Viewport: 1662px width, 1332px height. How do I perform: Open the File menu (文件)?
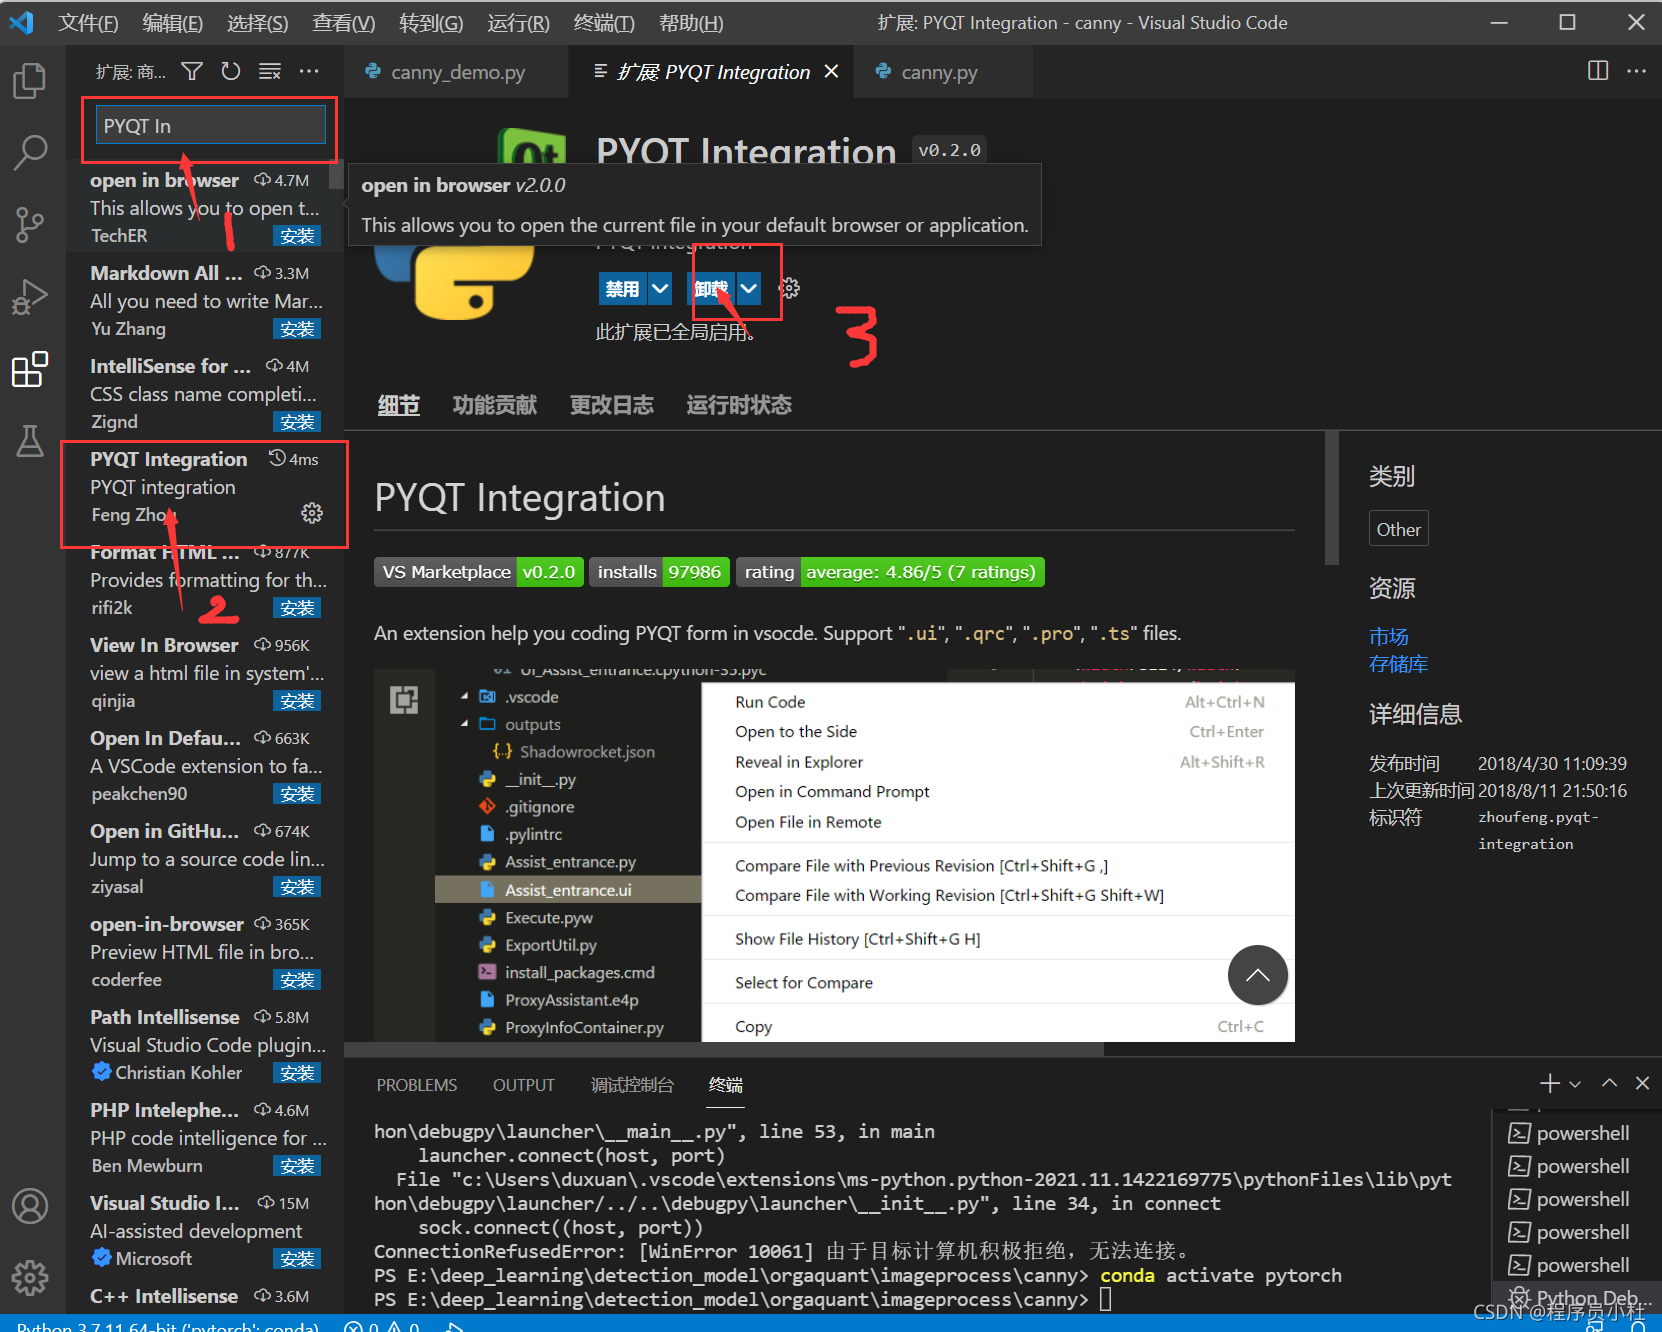[x=88, y=23]
